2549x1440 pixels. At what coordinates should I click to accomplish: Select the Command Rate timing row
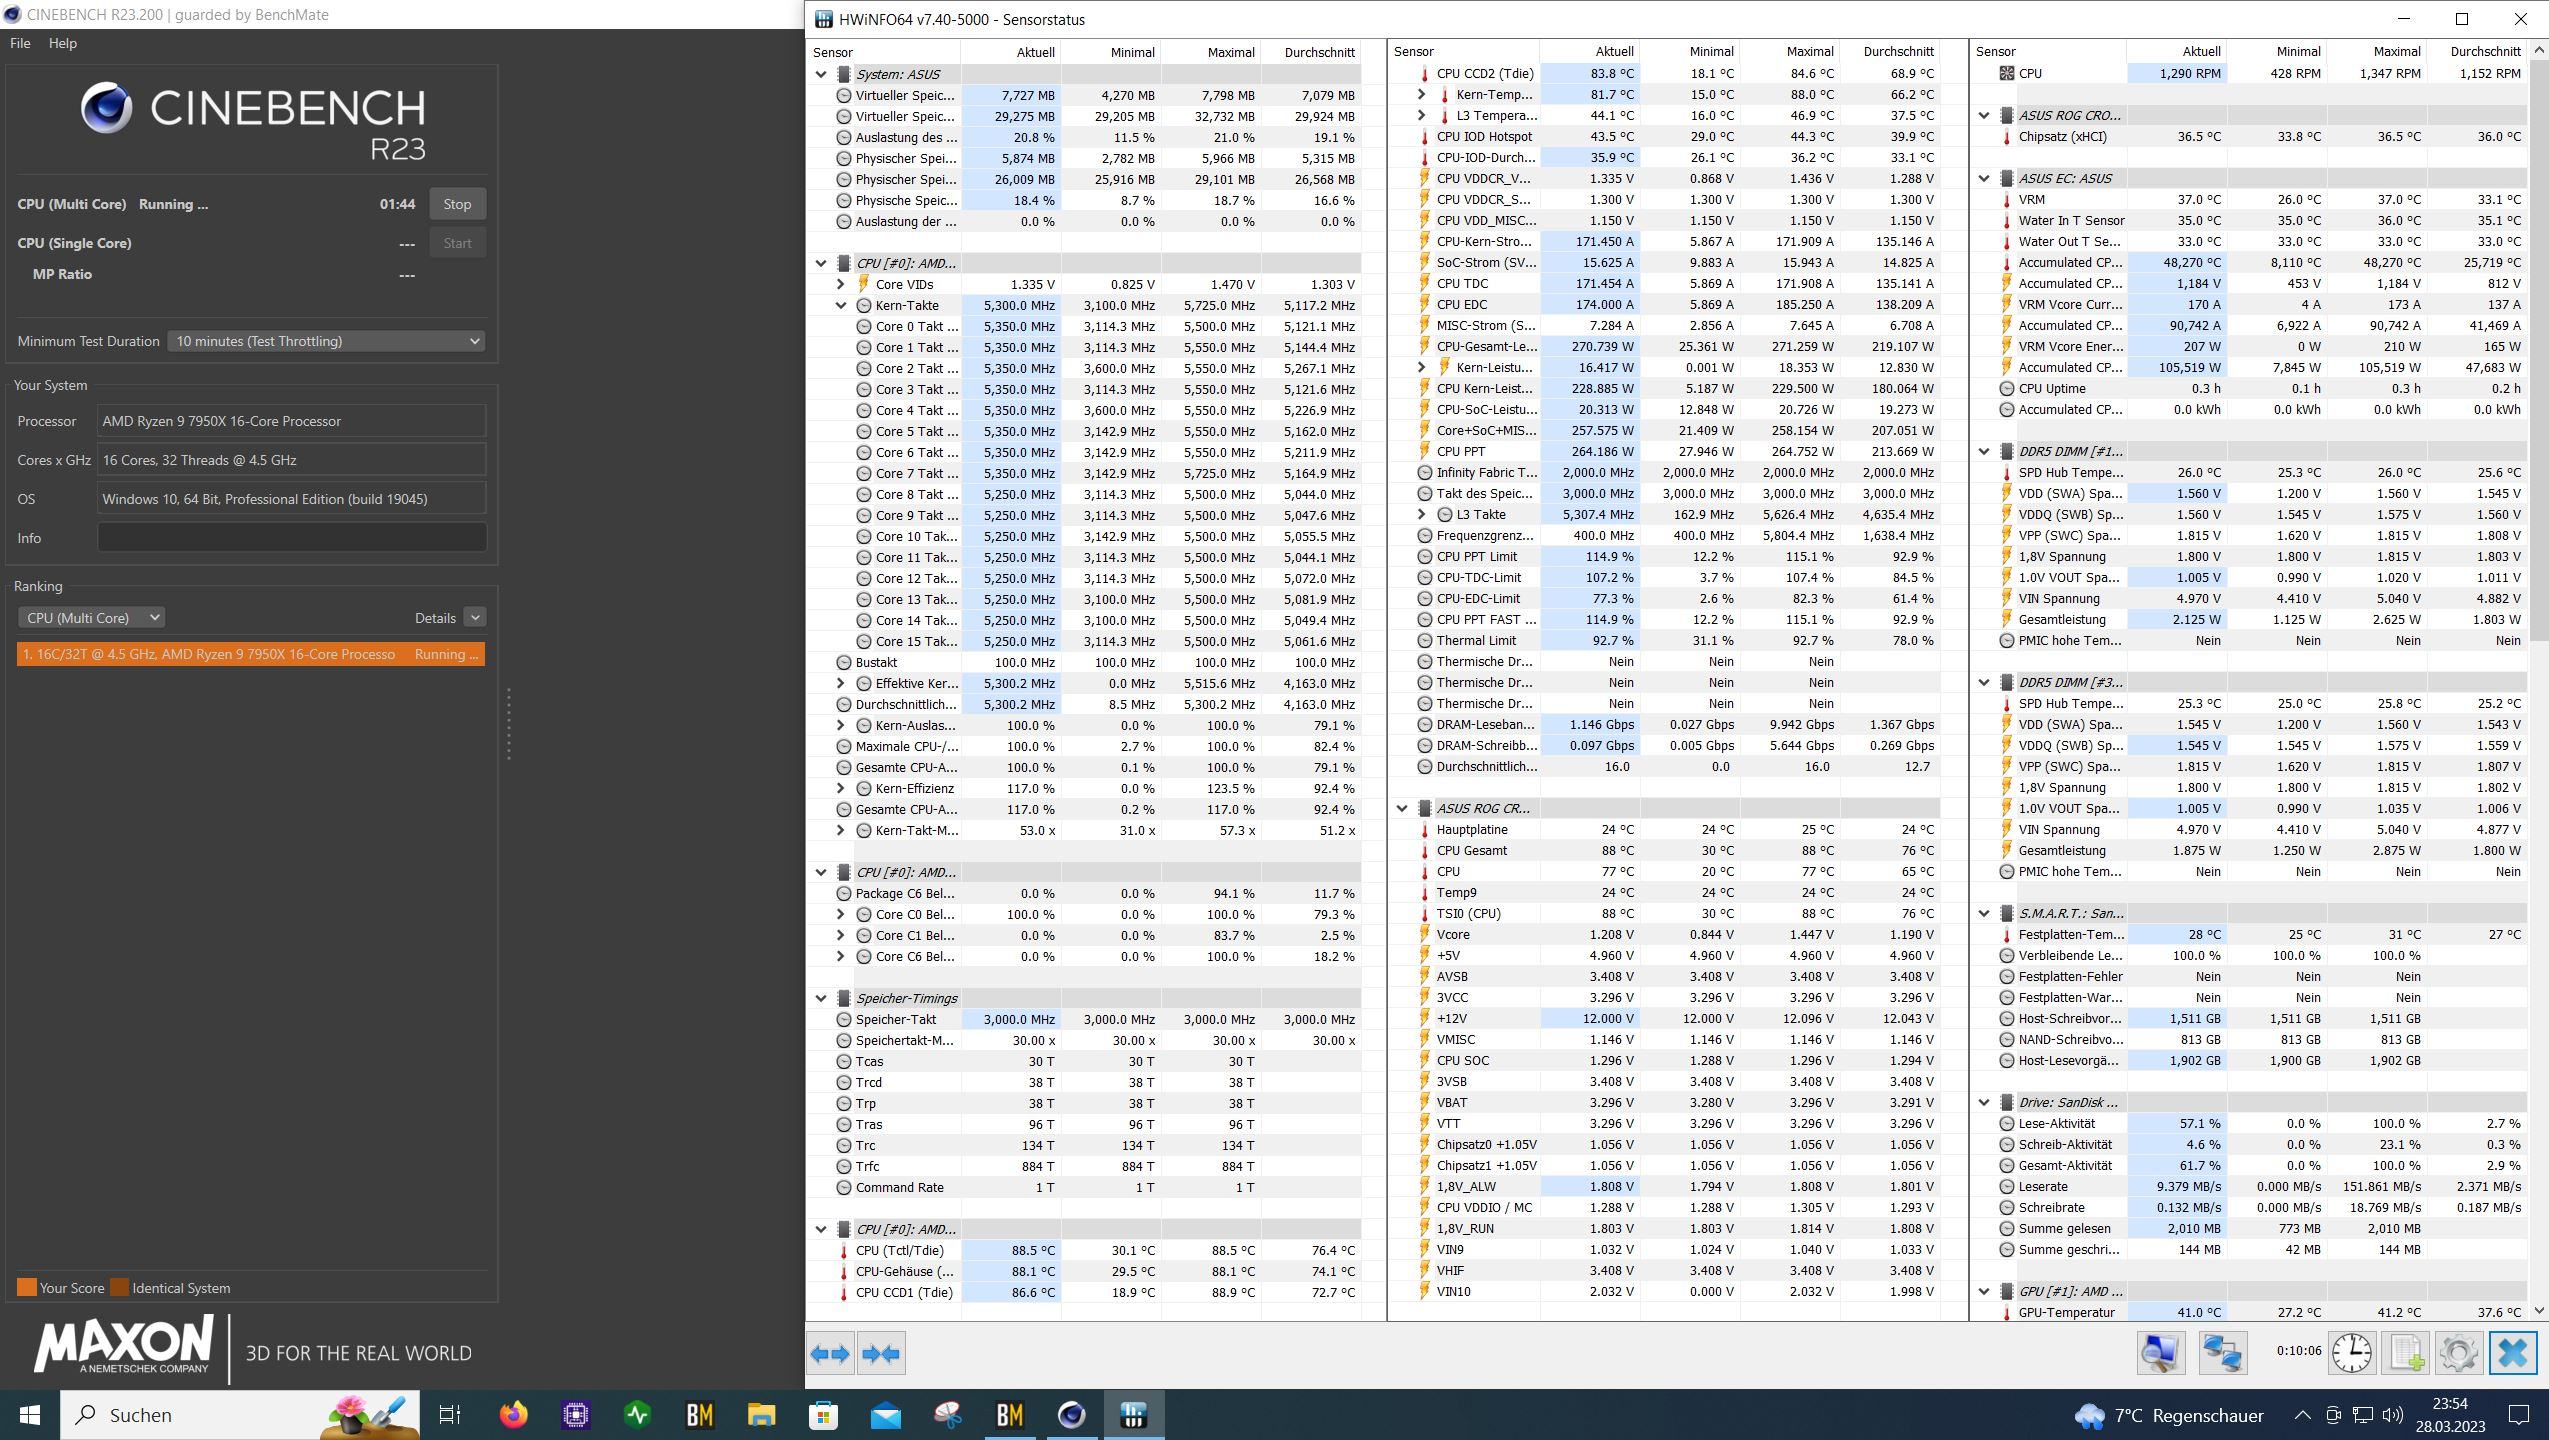point(1084,1187)
